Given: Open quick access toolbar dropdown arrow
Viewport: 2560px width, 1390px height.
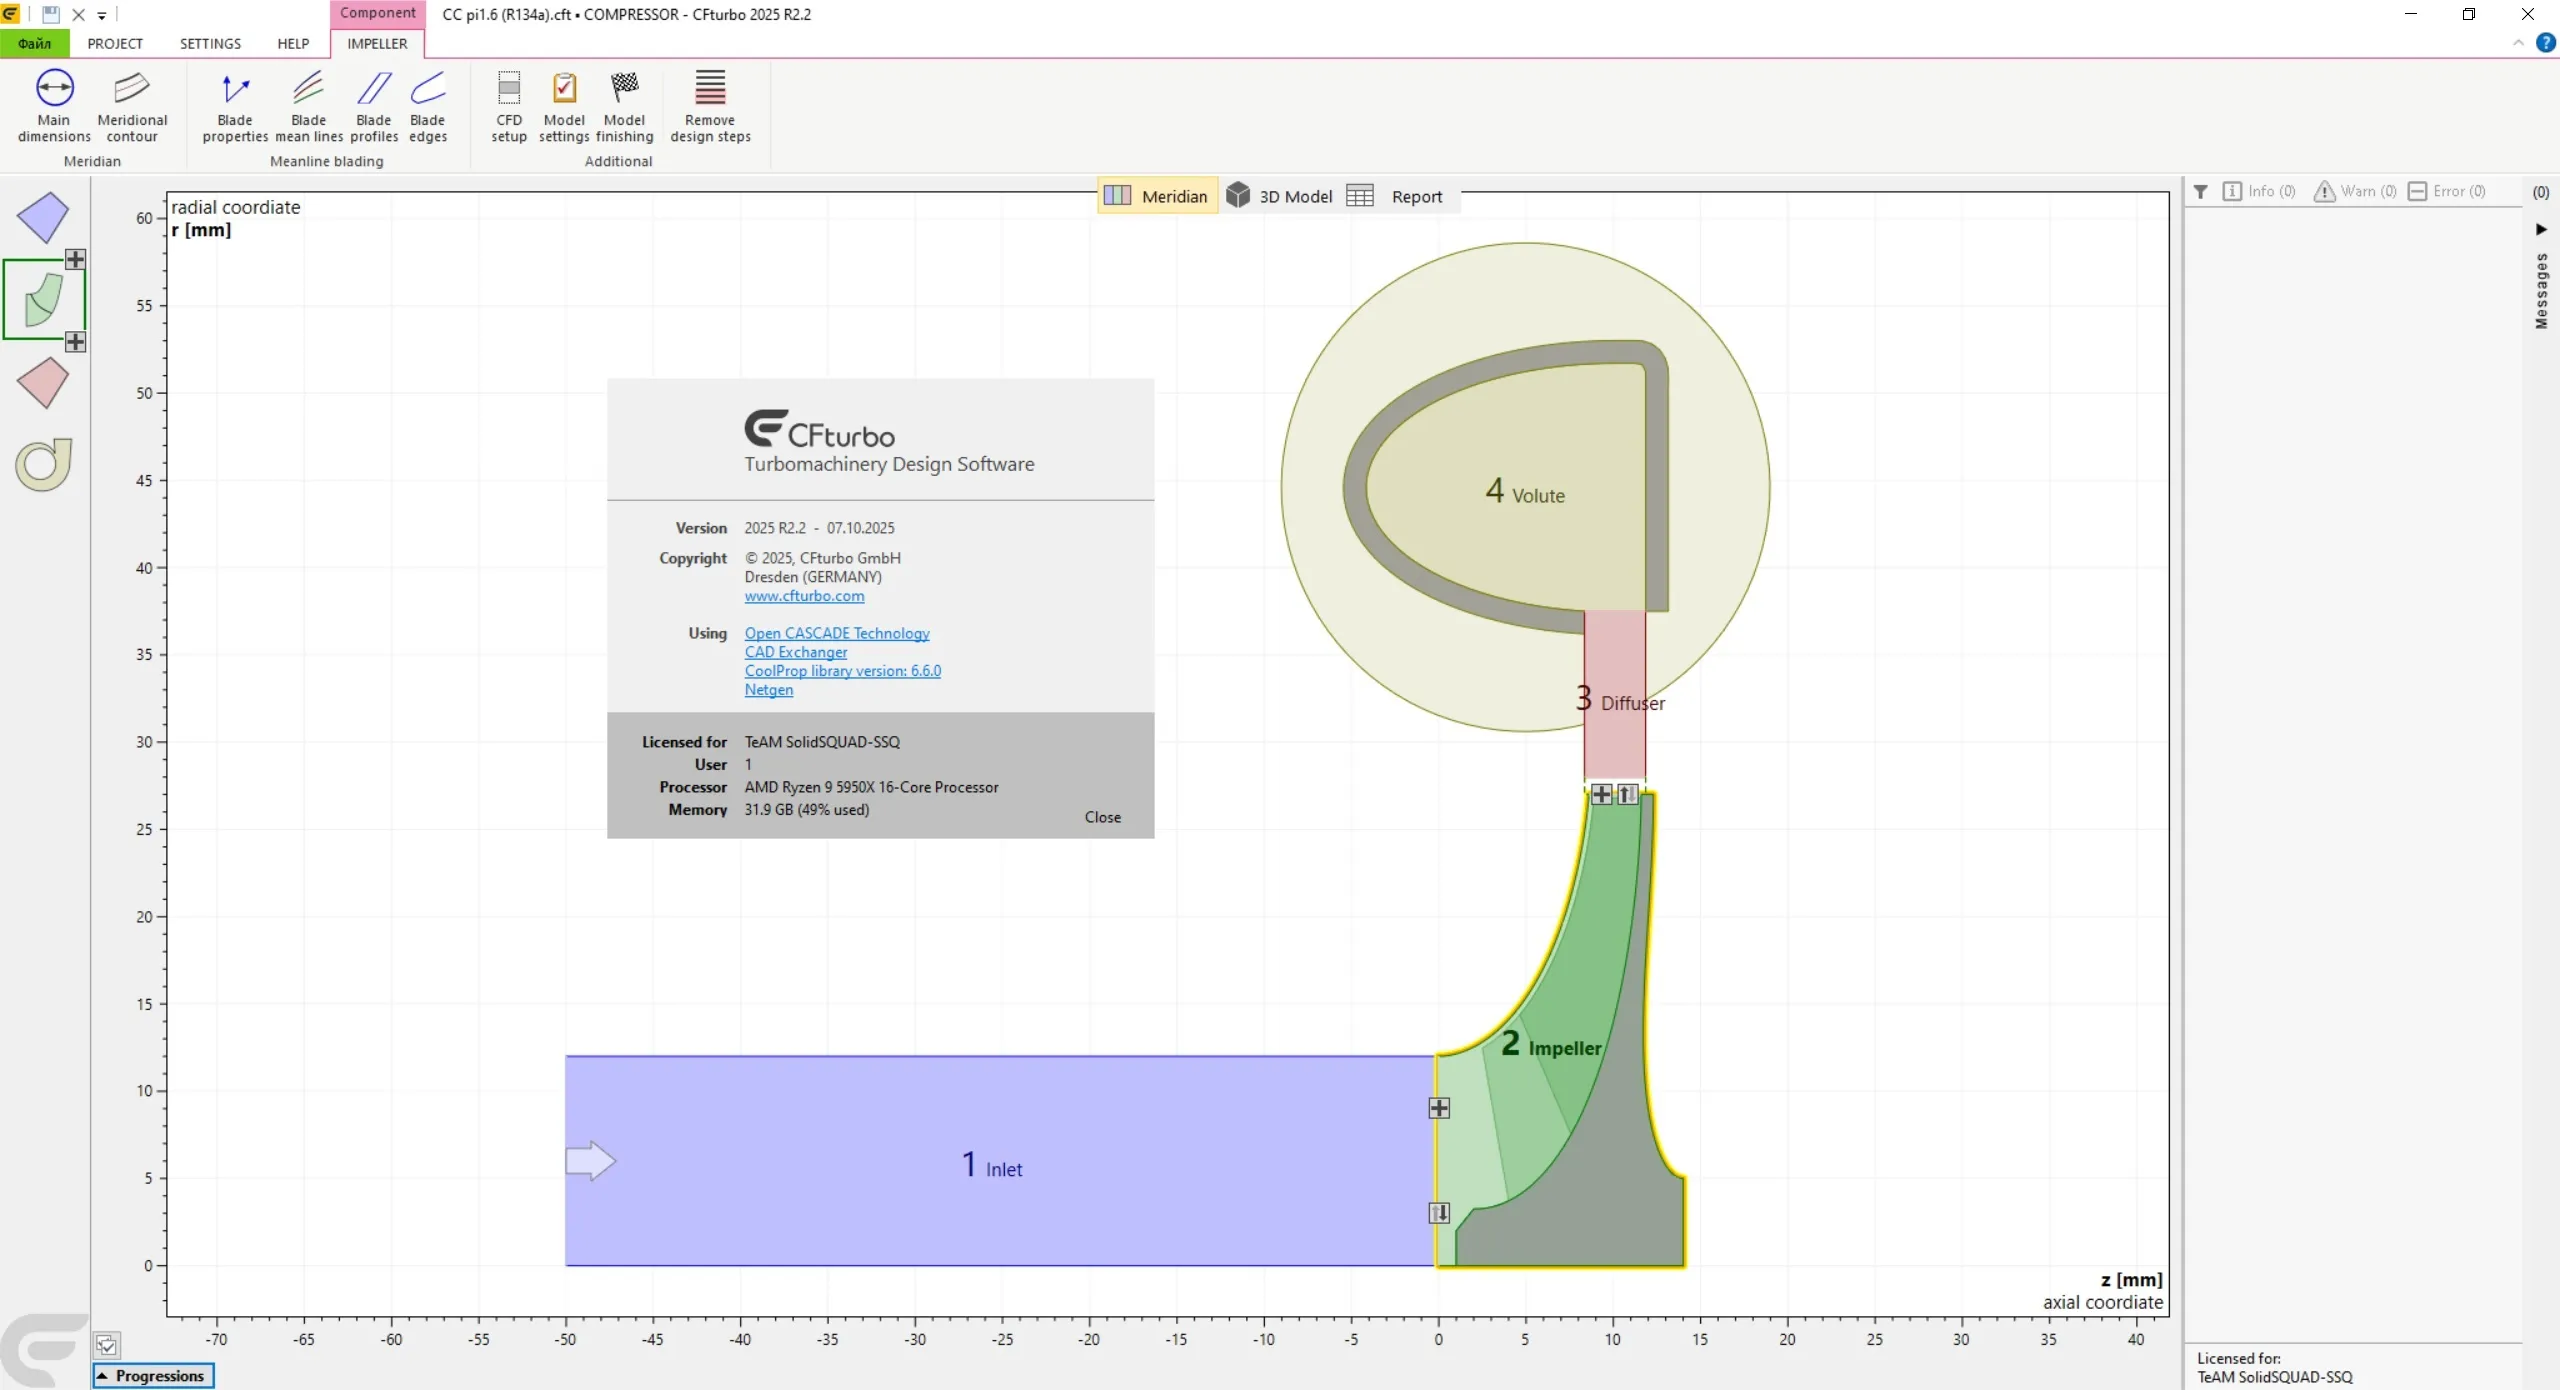Looking at the screenshot, I should point(102,16).
